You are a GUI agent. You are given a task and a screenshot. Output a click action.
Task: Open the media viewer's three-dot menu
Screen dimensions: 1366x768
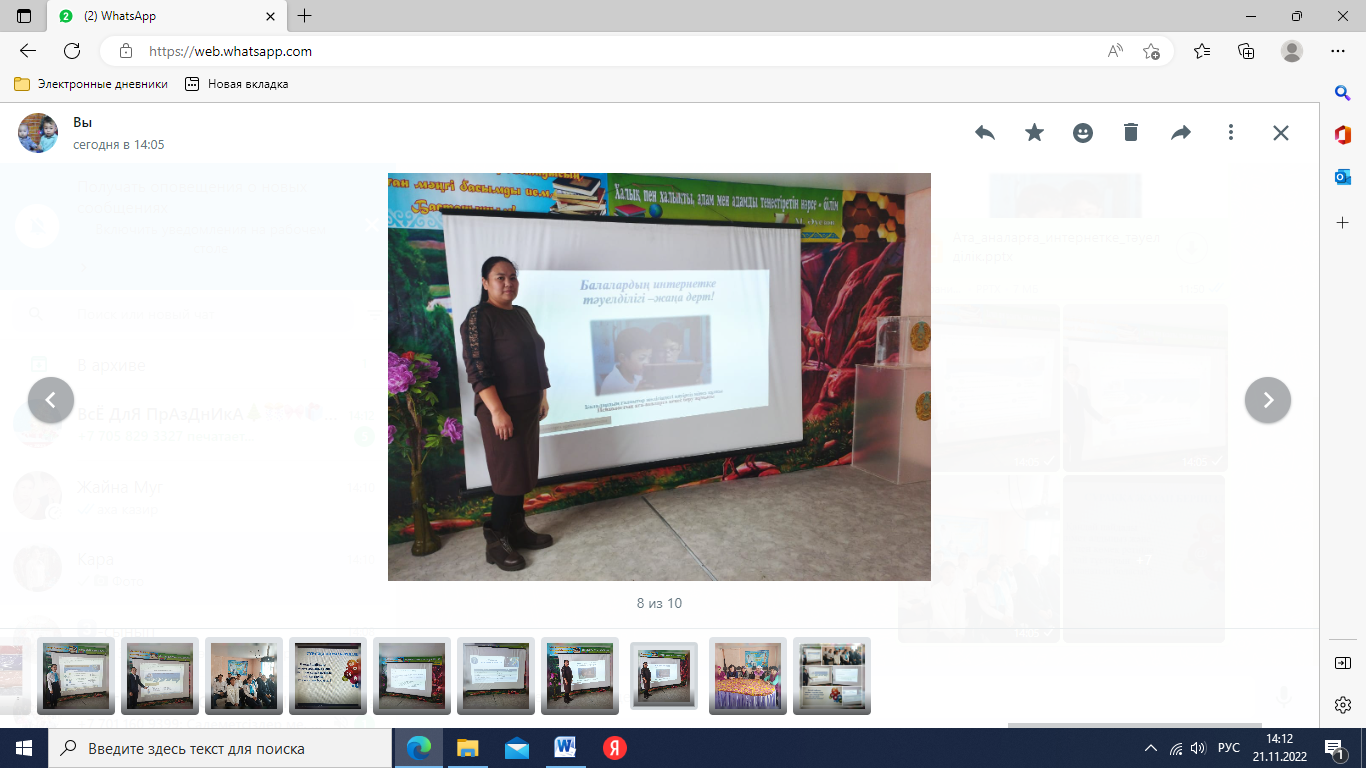[1231, 133]
